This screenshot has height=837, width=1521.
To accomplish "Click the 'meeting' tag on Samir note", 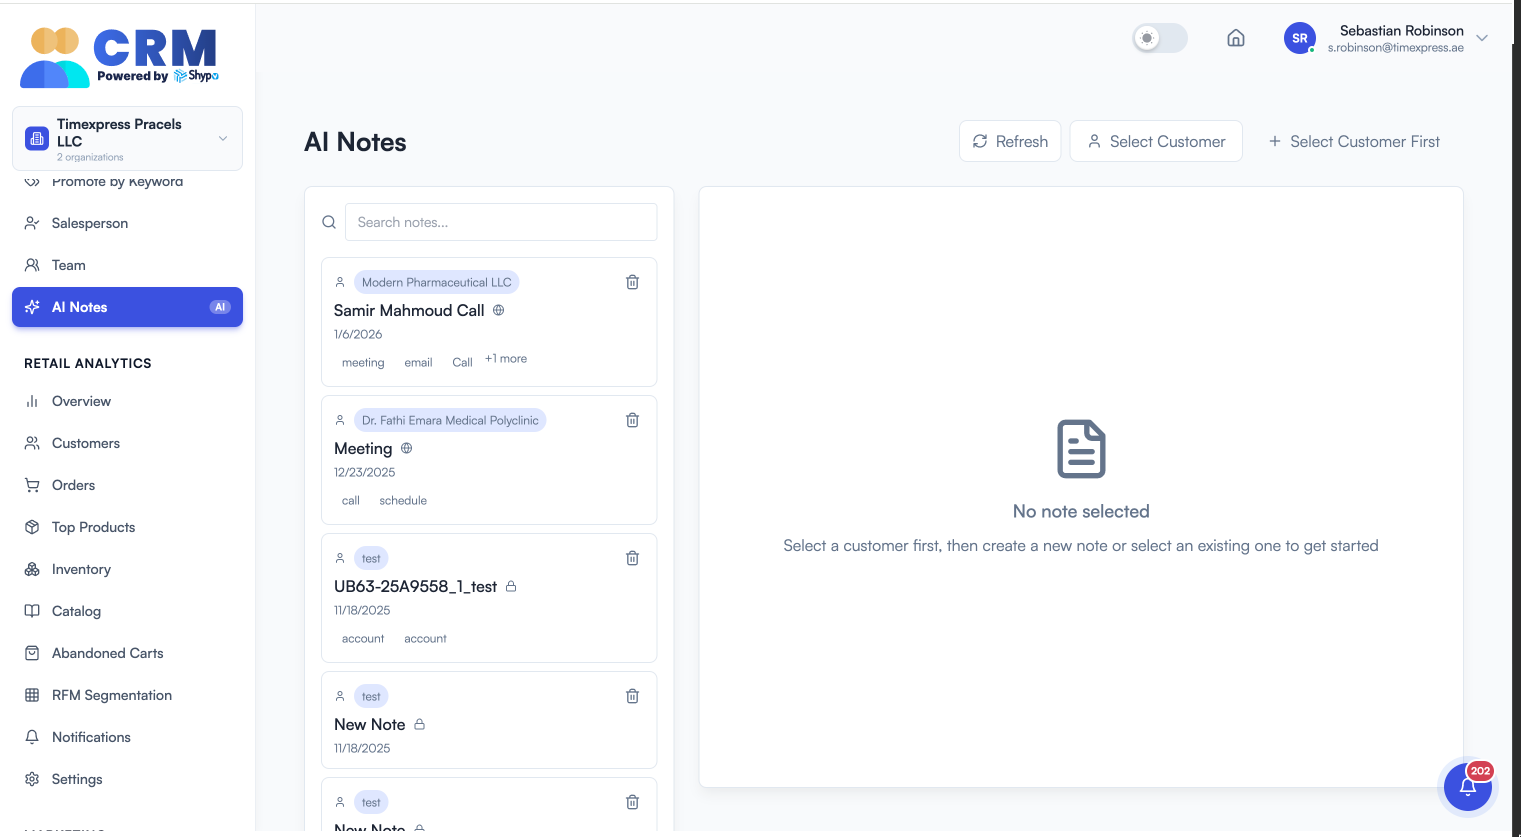I will pyautogui.click(x=363, y=362).
